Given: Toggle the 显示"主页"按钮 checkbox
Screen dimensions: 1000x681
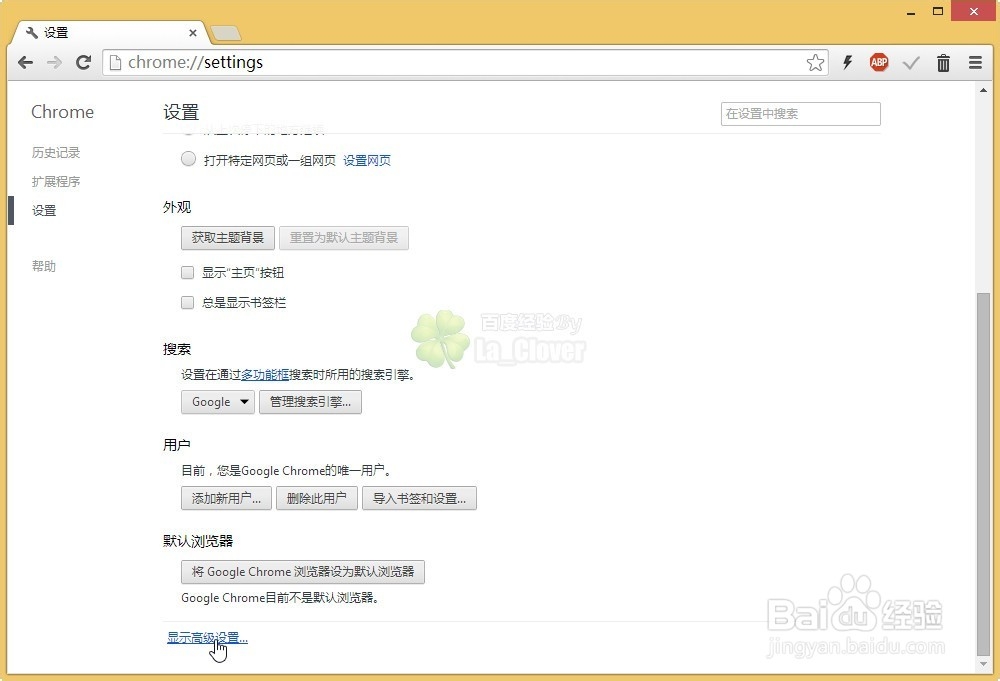Looking at the screenshot, I should [188, 273].
